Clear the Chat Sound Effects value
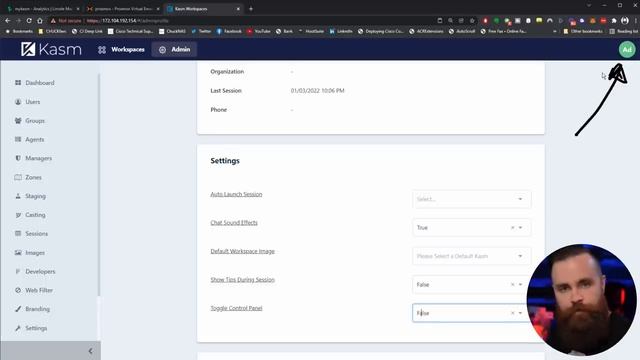 [513, 227]
